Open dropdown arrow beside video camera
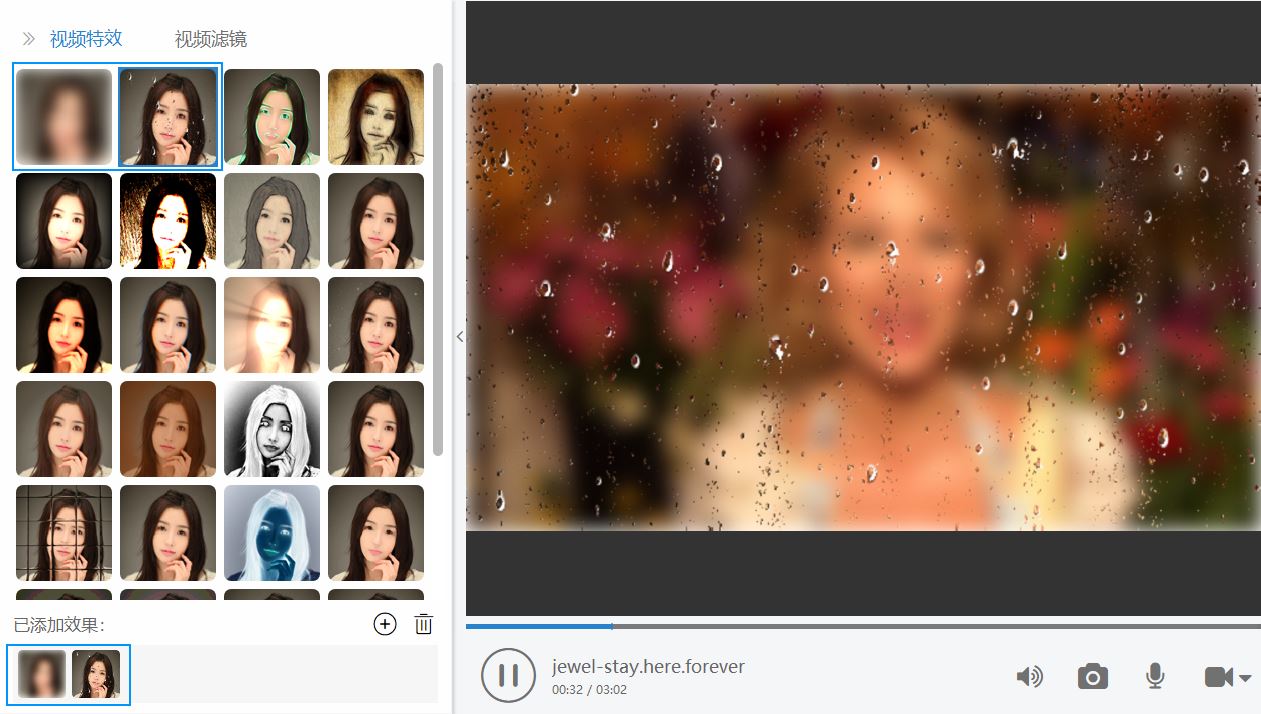 [1246, 678]
